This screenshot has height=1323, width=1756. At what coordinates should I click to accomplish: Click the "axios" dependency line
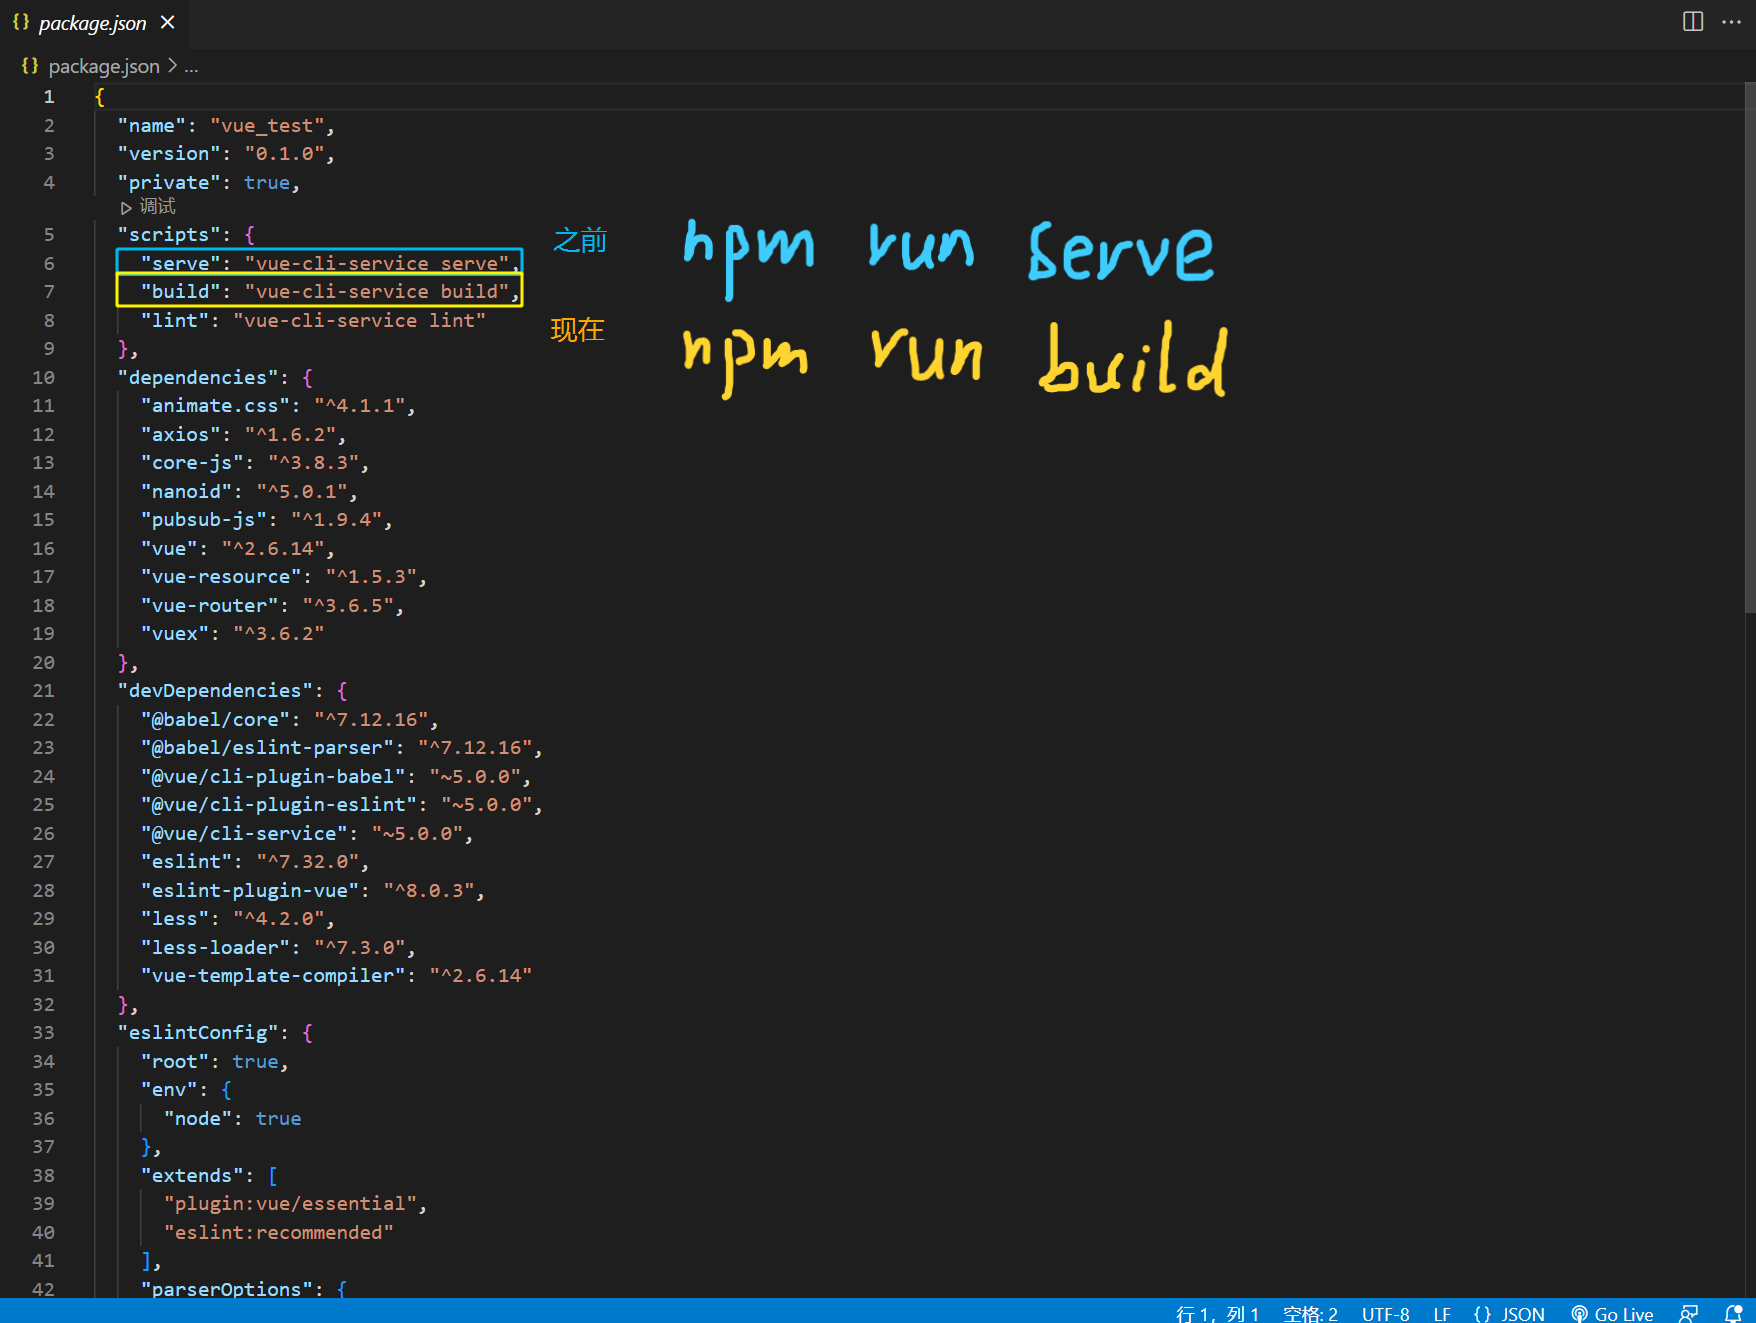click(x=243, y=434)
